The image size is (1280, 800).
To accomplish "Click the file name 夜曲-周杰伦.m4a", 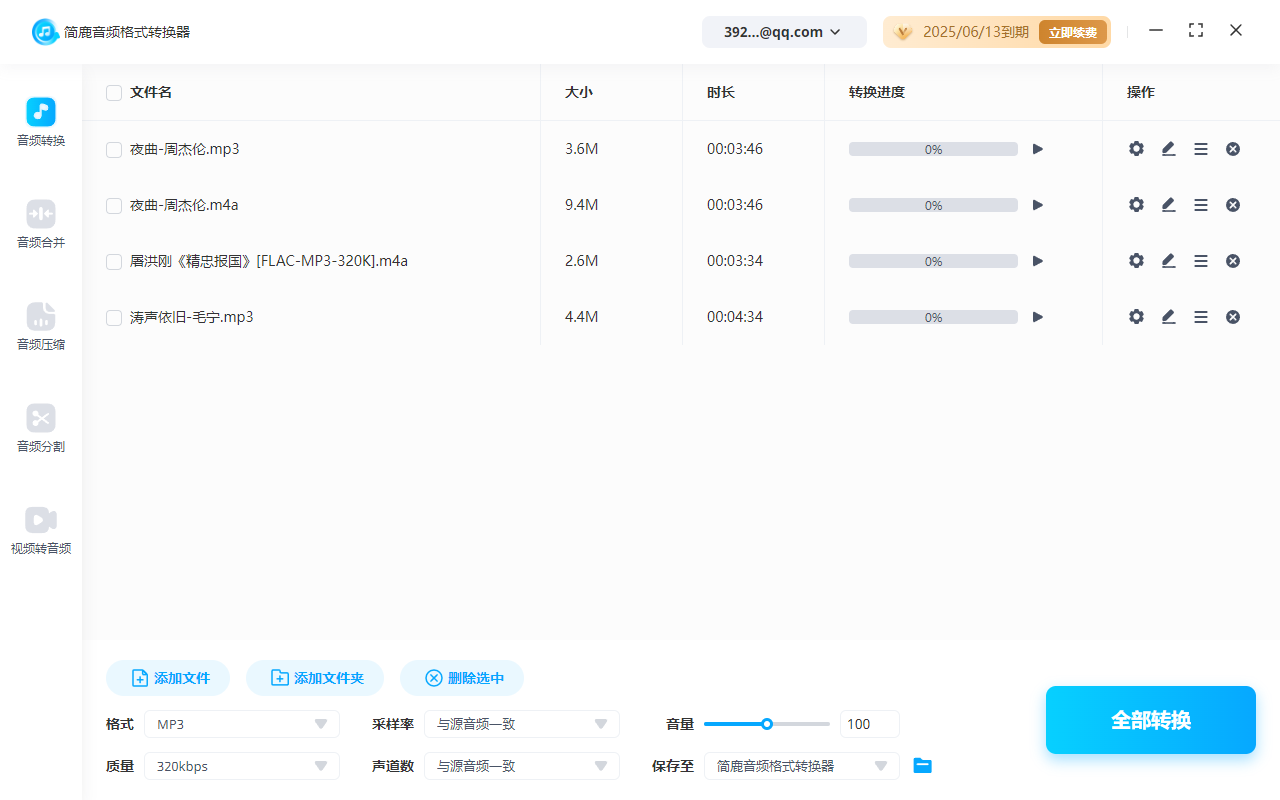I will (184, 205).
